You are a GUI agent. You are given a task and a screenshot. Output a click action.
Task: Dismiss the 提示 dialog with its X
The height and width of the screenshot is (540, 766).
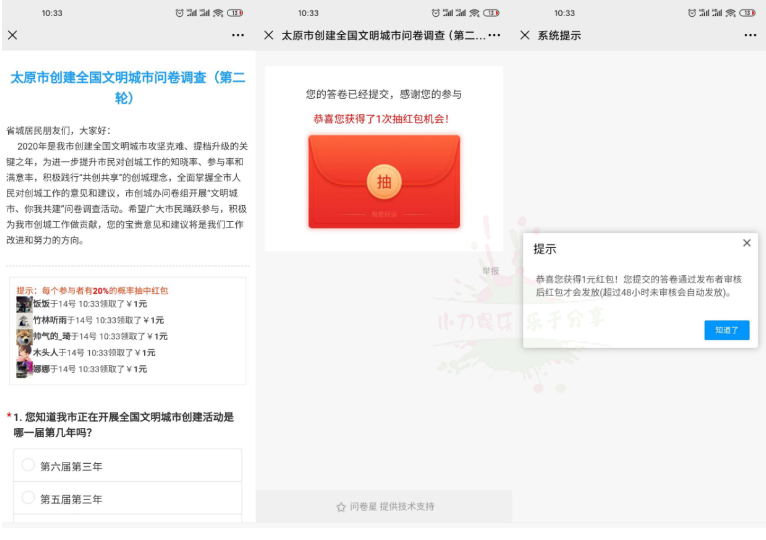(746, 243)
